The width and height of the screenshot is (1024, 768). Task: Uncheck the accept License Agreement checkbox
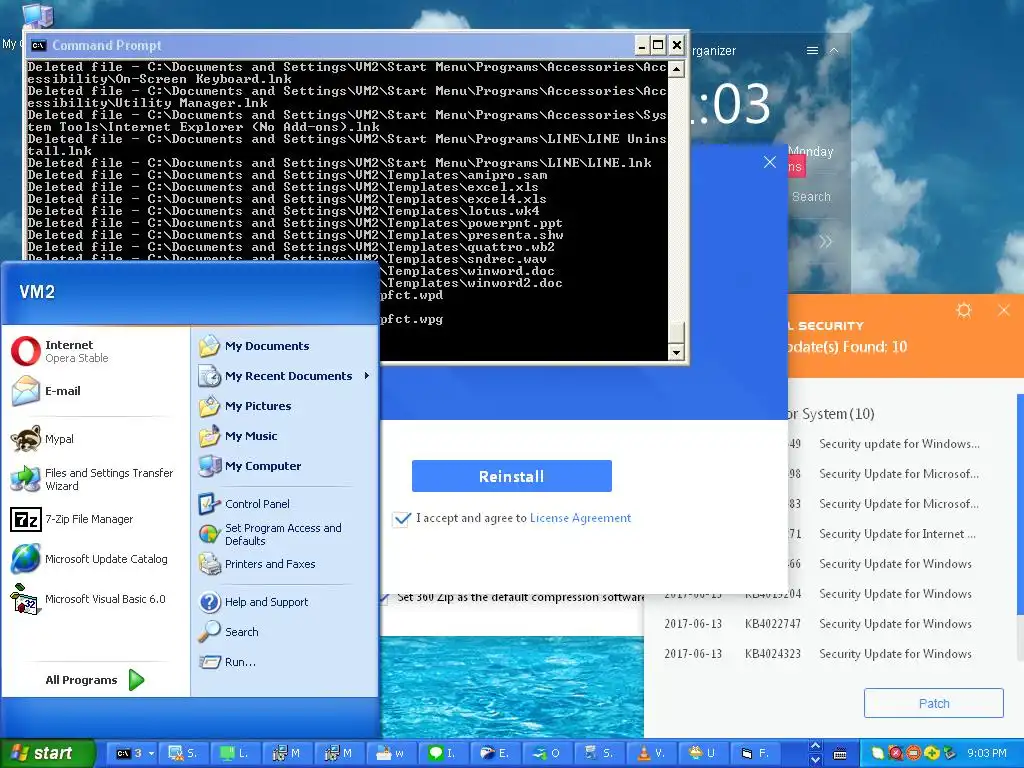pos(401,519)
